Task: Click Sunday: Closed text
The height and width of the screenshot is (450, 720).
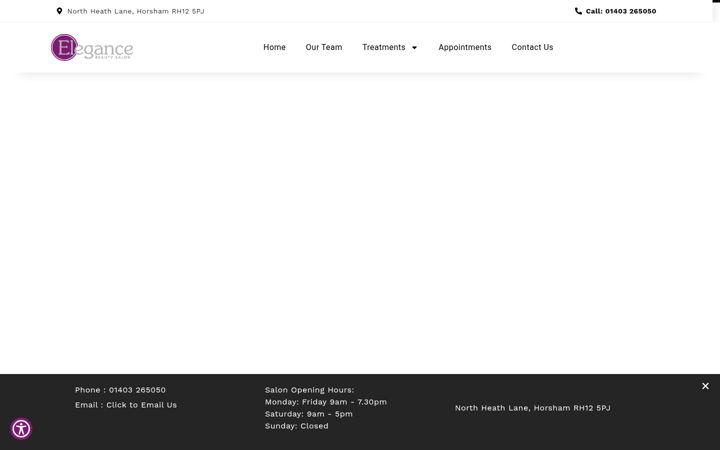Action: coord(297,426)
